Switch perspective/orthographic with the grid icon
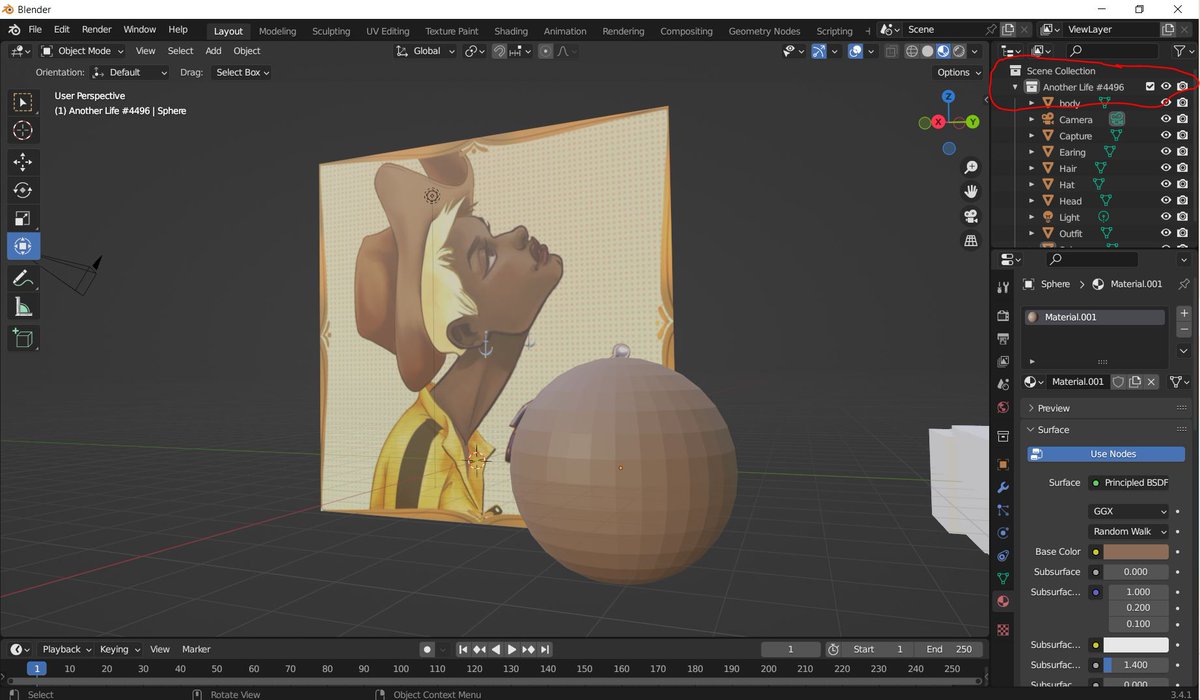This screenshot has height=700, width=1200. coord(970,241)
